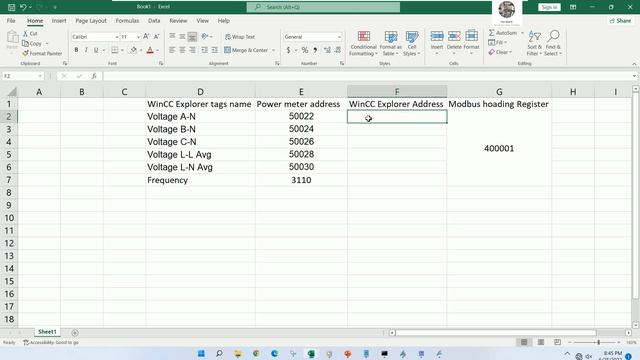Click Decrease Decimal icon
The width and height of the screenshot is (640, 360).
(x=338, y=50)
